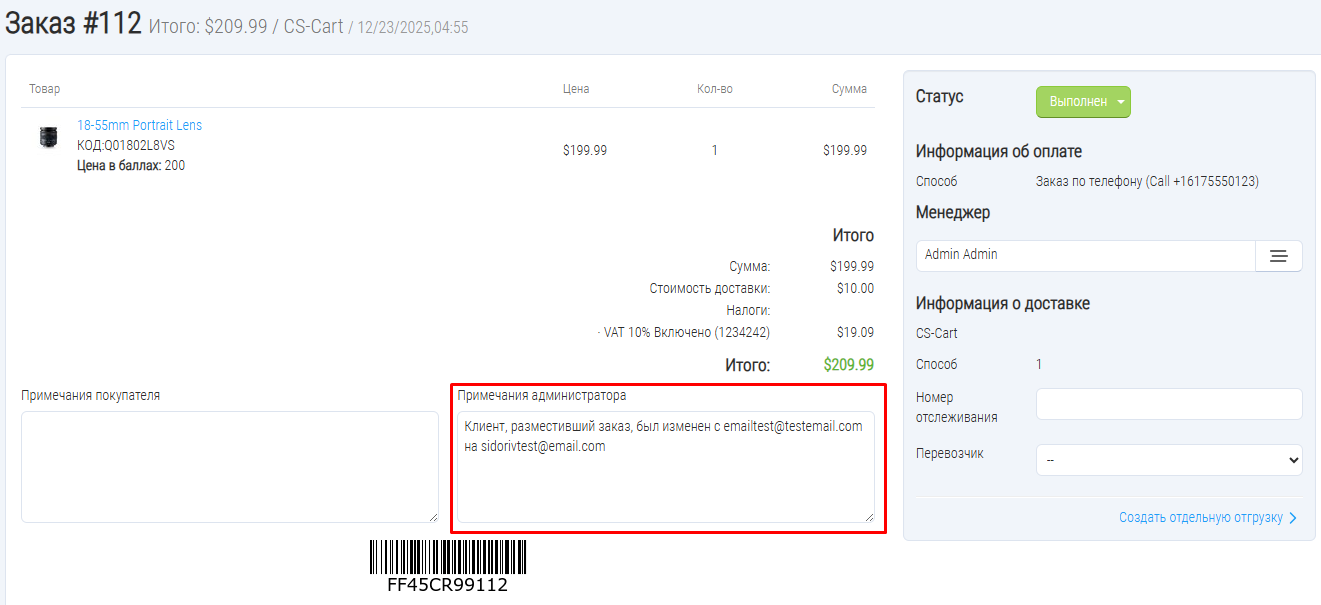
Task: Open the 18-55mm Portrait Lens link
Action: coord(139,125)
